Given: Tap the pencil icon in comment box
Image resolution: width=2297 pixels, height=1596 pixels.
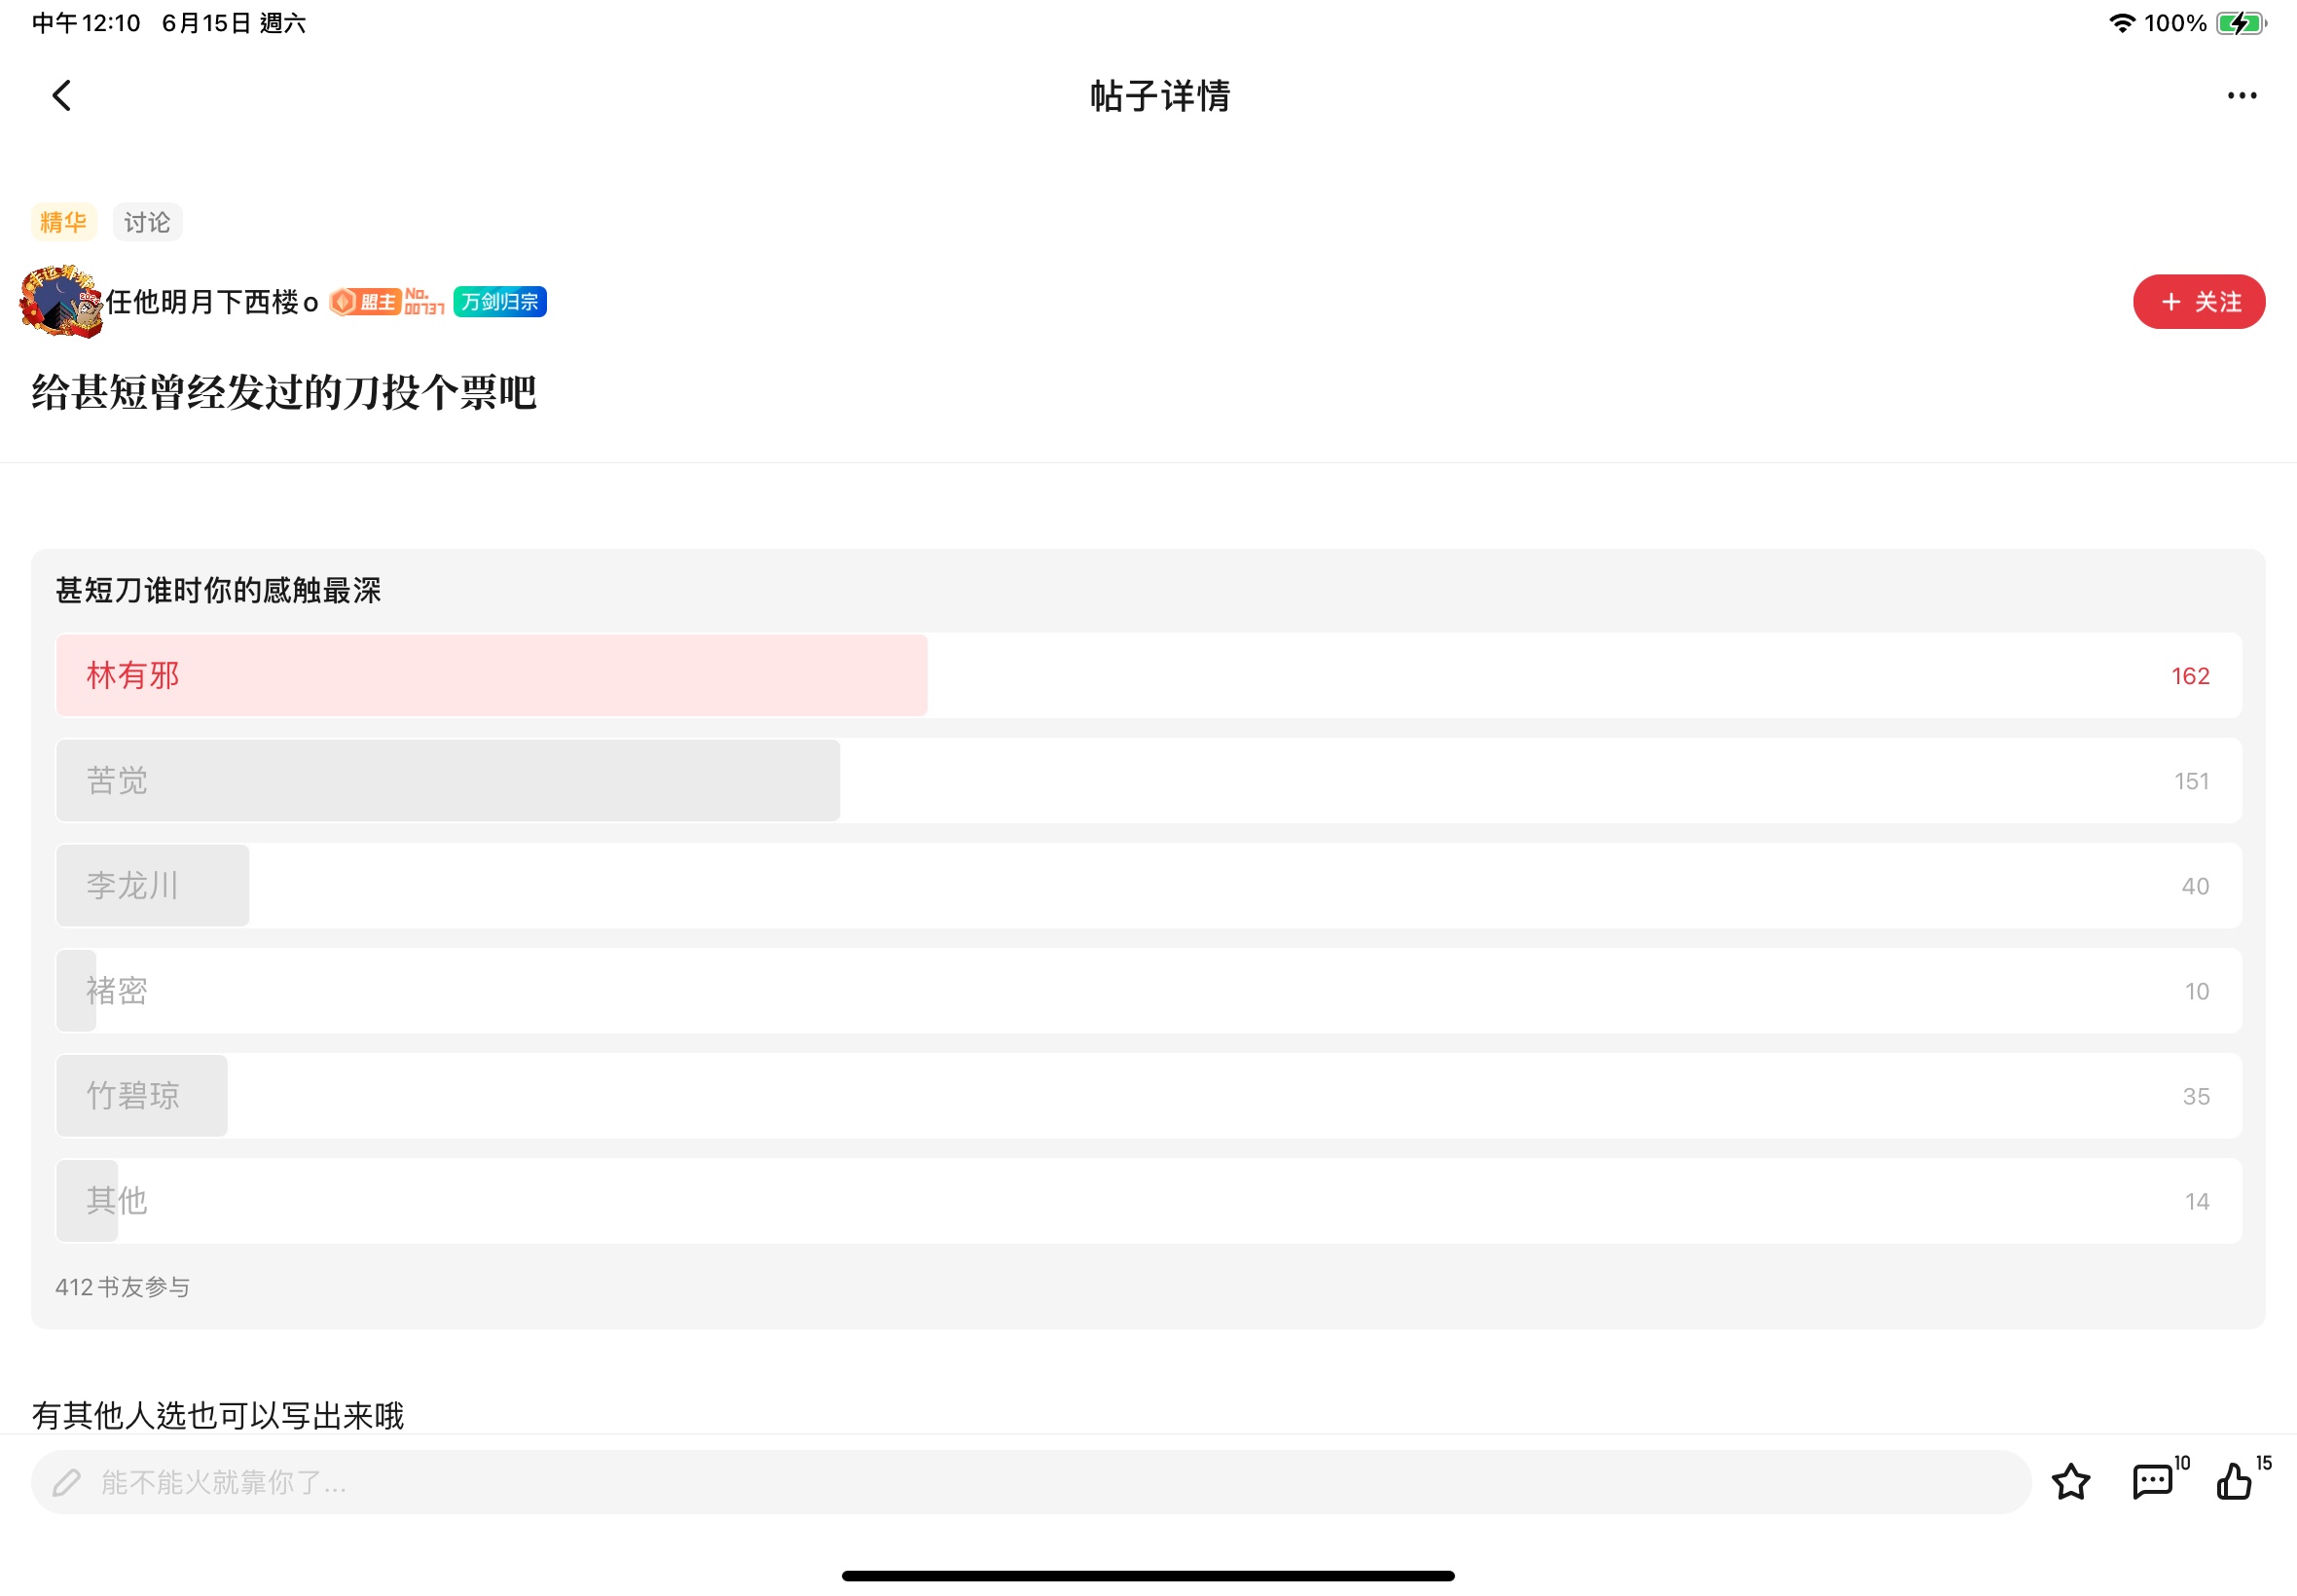Looking at the screenshot, I should 66,1482.
